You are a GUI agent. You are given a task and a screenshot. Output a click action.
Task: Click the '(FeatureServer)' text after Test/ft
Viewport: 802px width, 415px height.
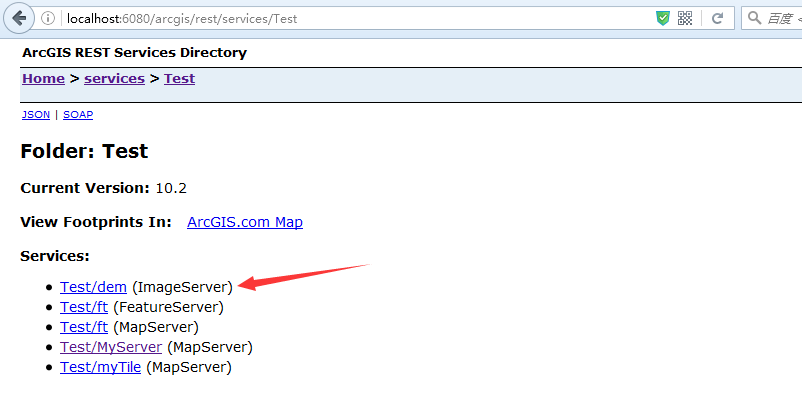(168, 307)
